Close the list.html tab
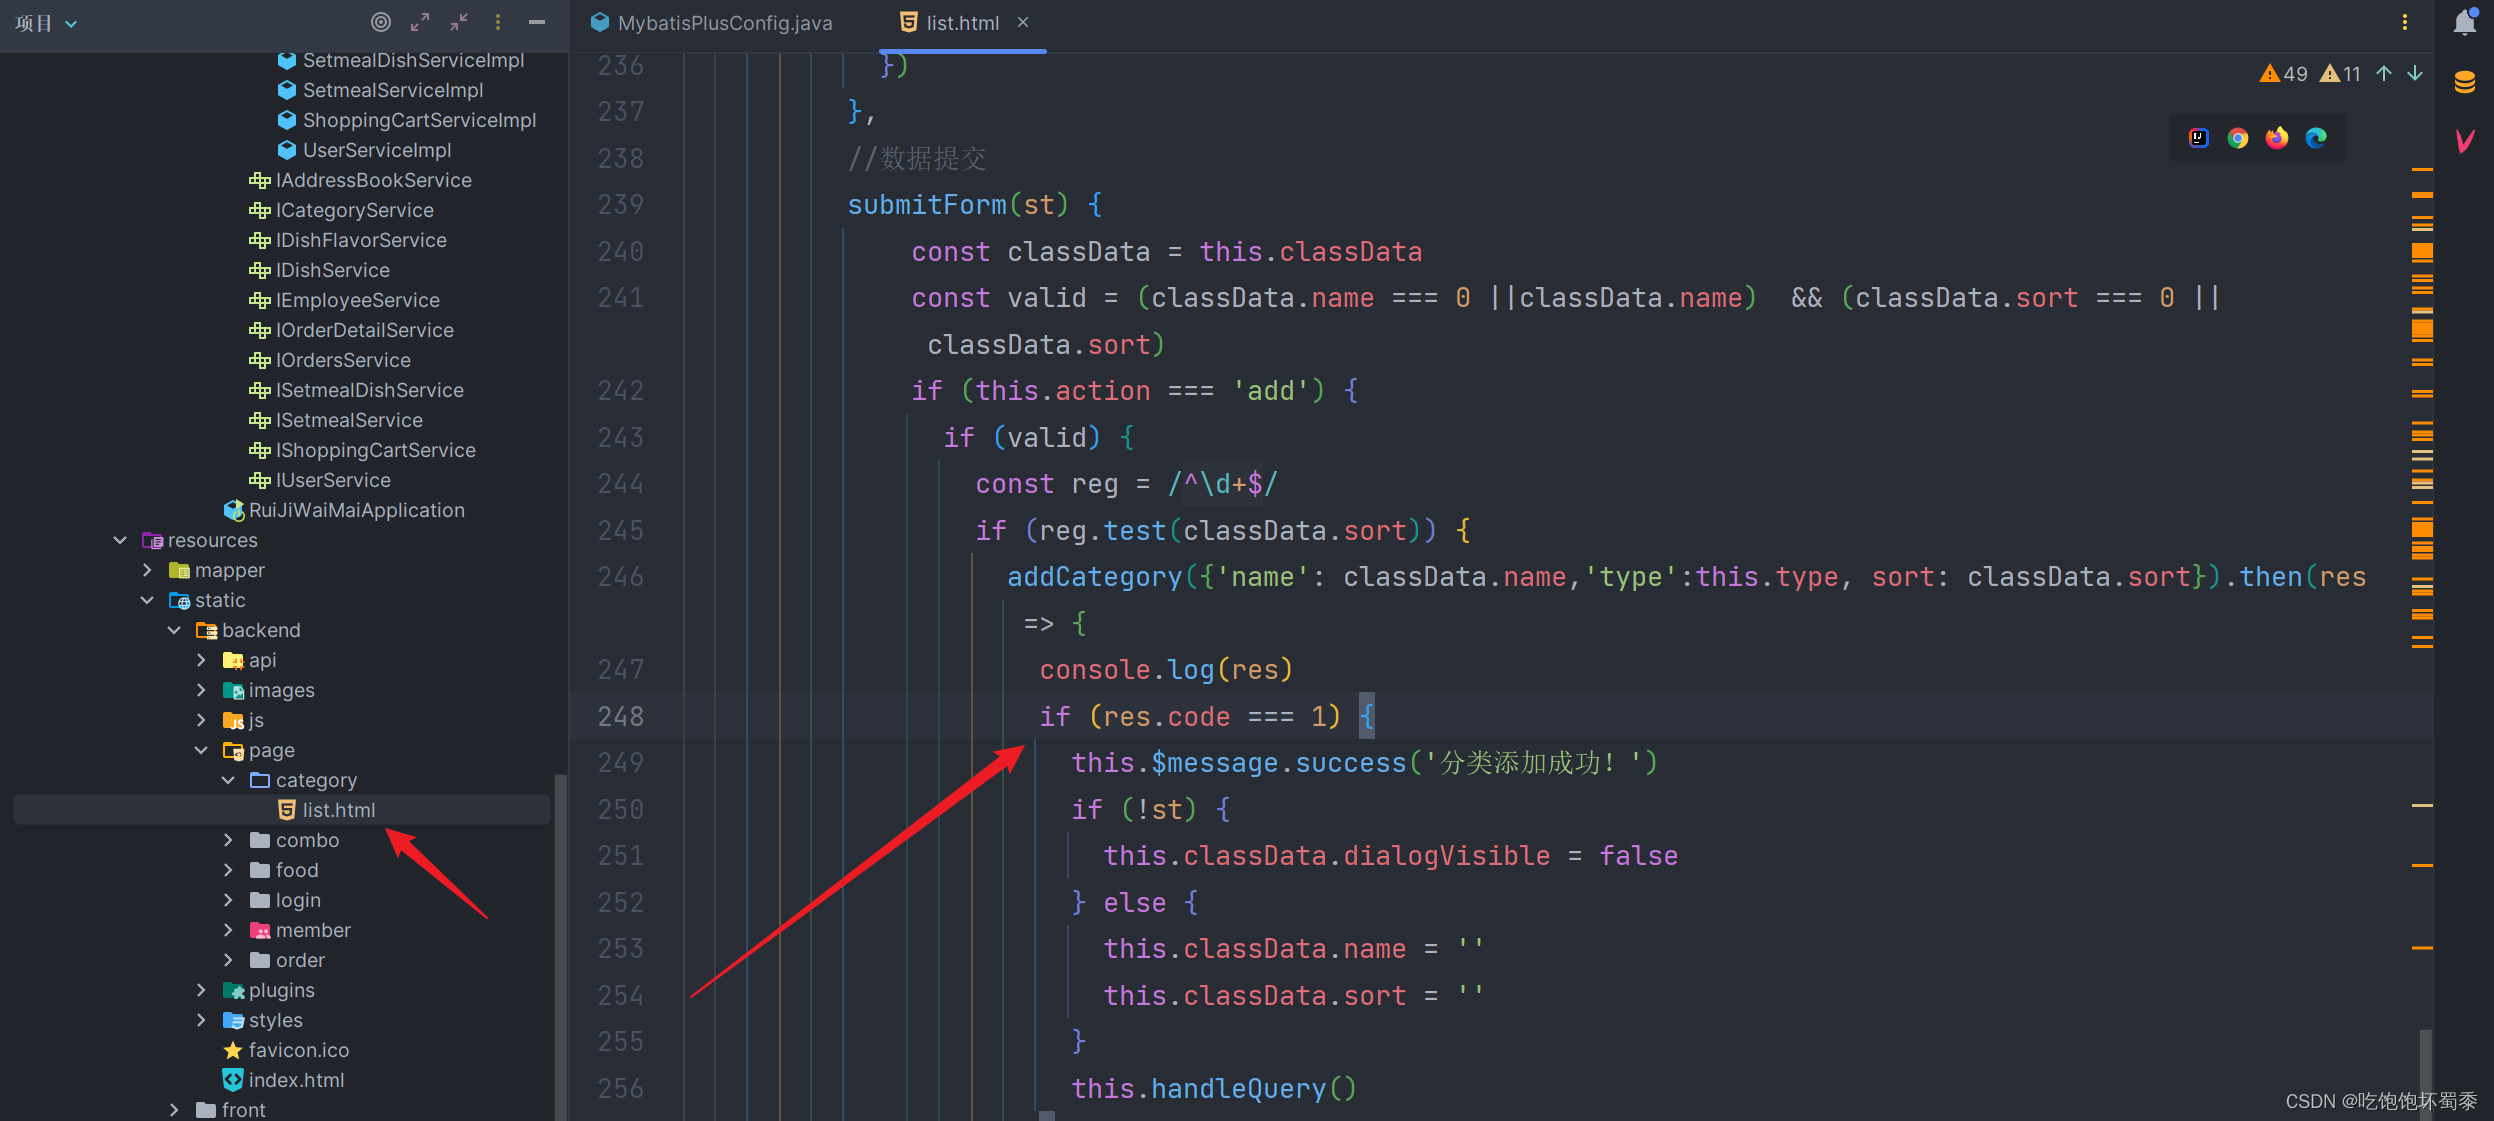This screenshot has height=1121, width=2494. [x=1023, y=22]
